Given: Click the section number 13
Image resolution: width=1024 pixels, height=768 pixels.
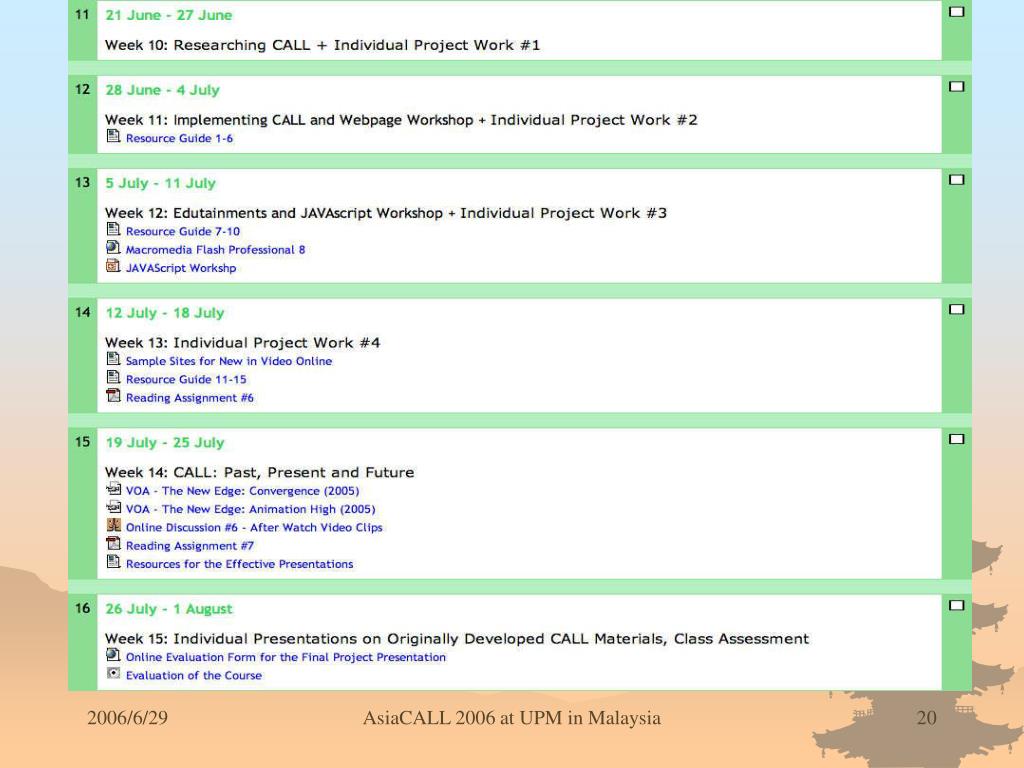Looking at the screenshot, I should [82, 182].
